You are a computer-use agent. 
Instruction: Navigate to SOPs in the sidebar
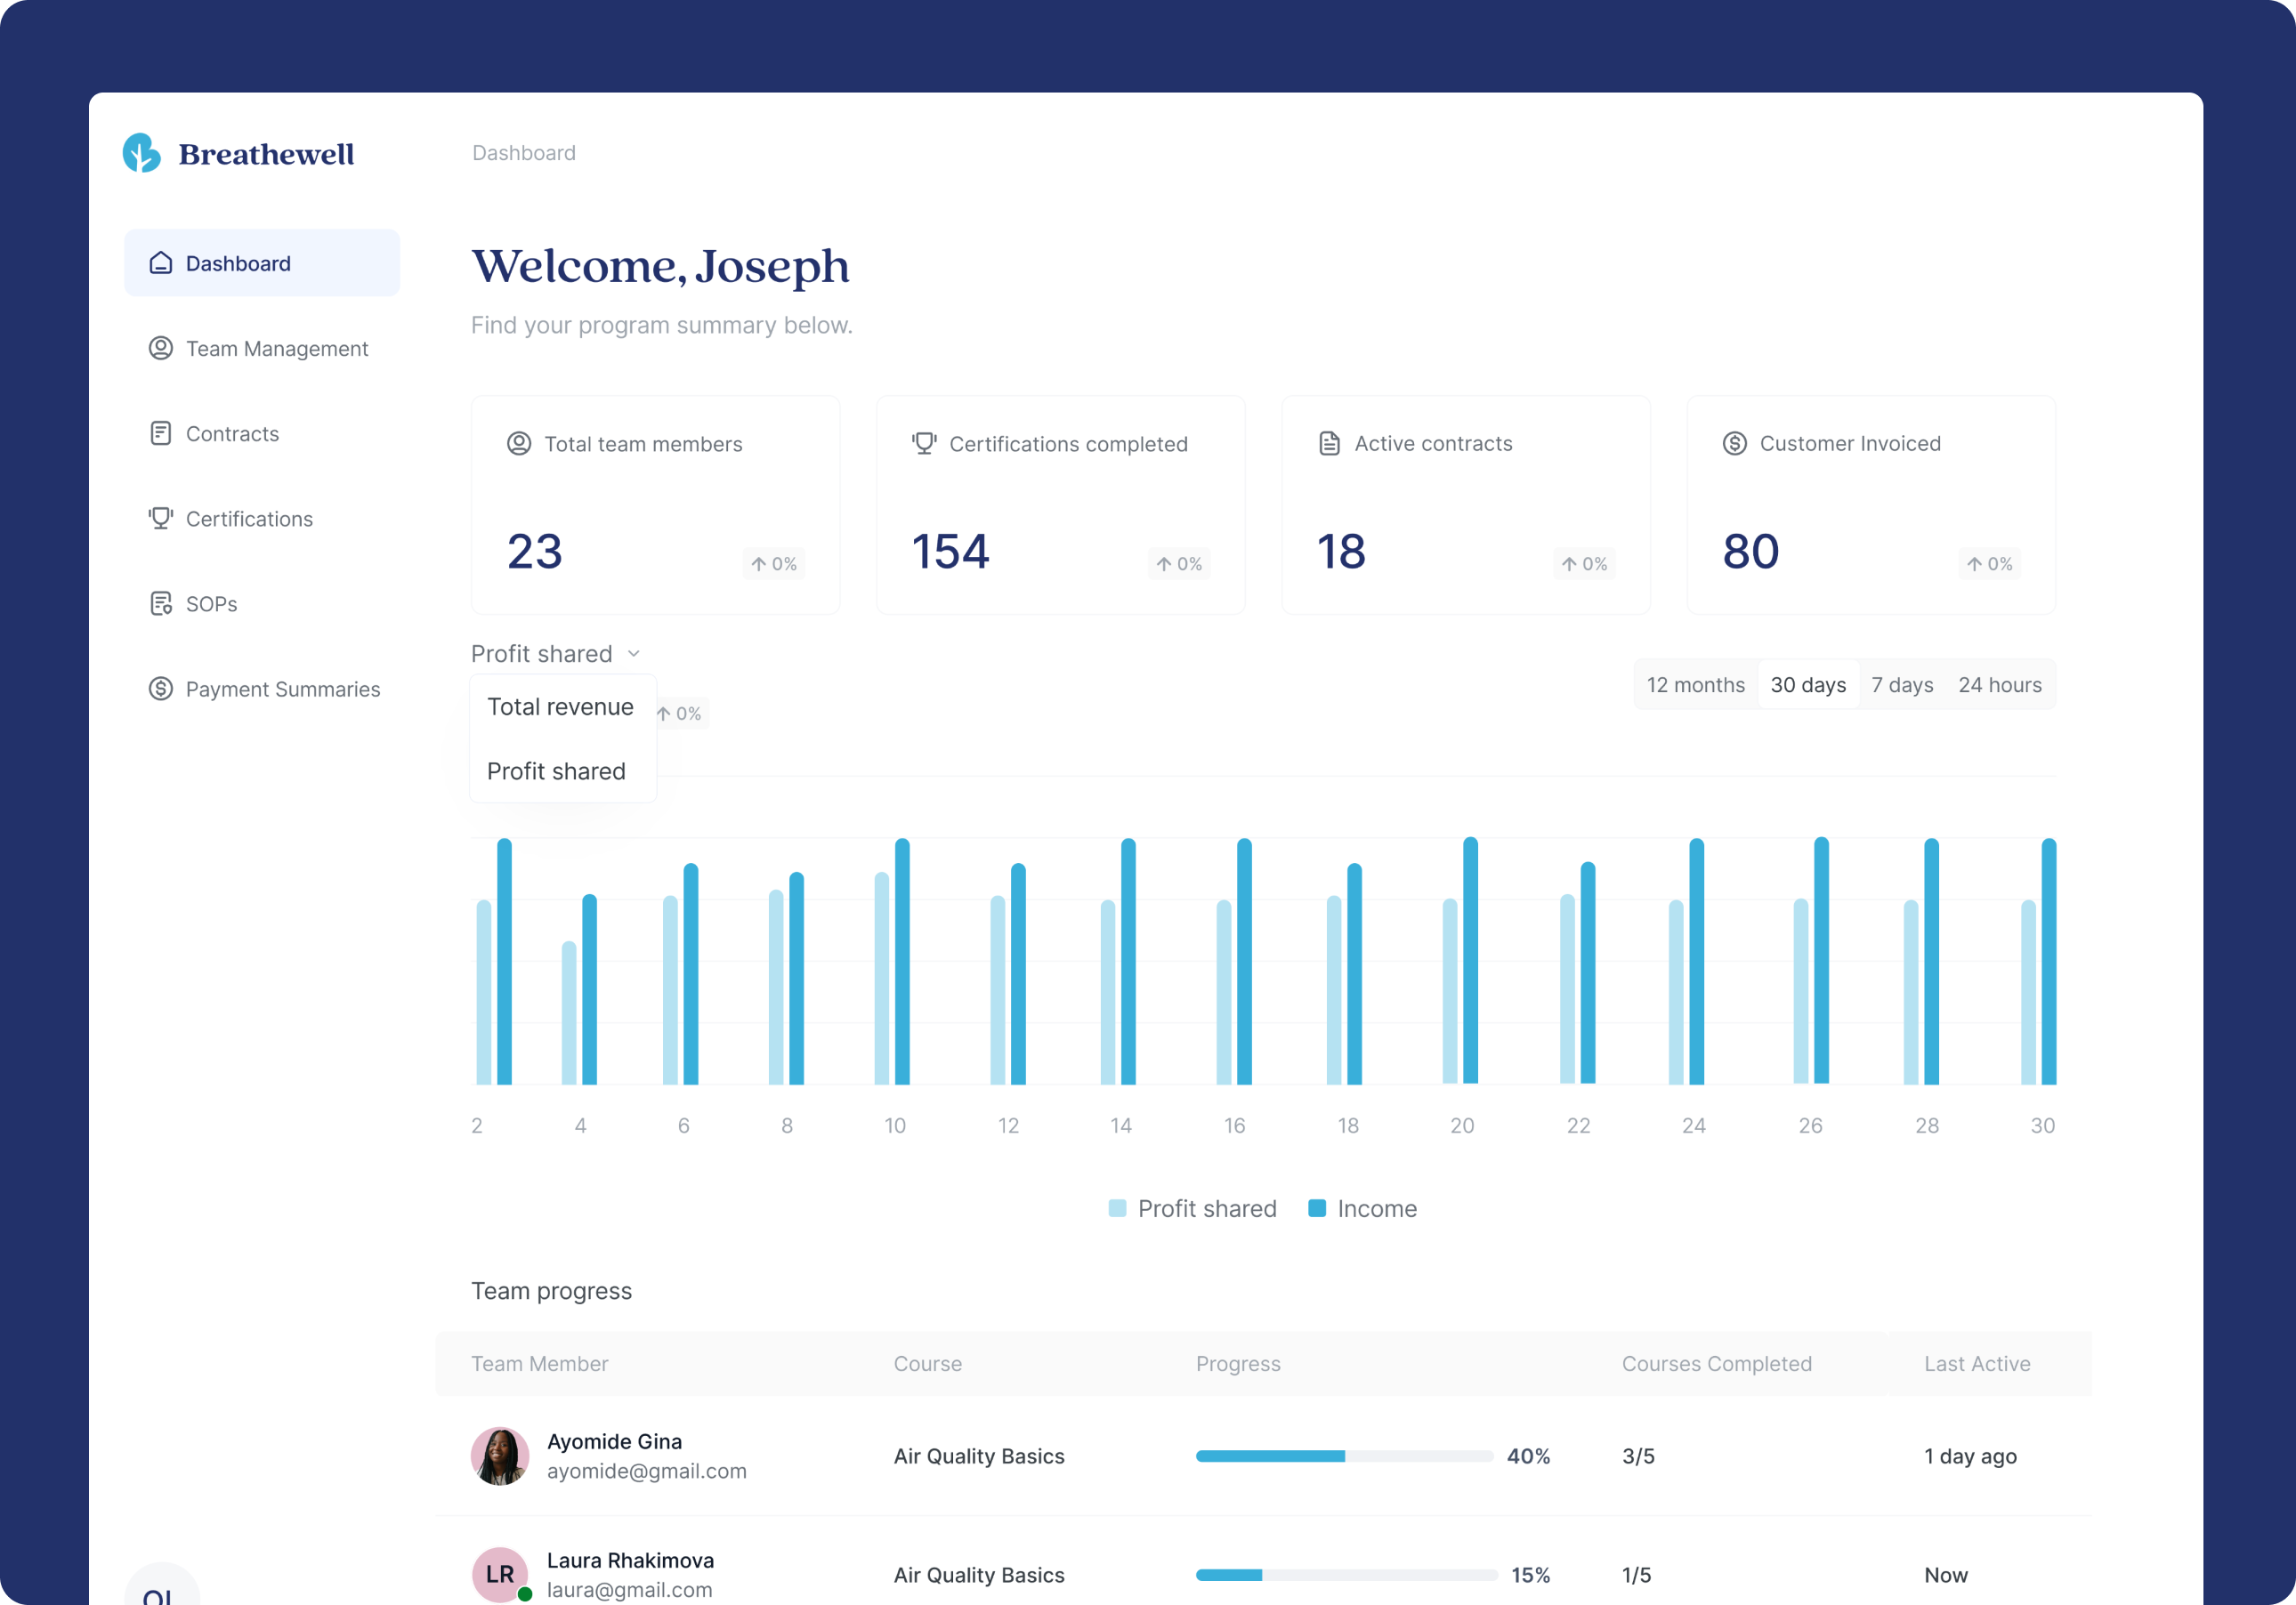262,603
